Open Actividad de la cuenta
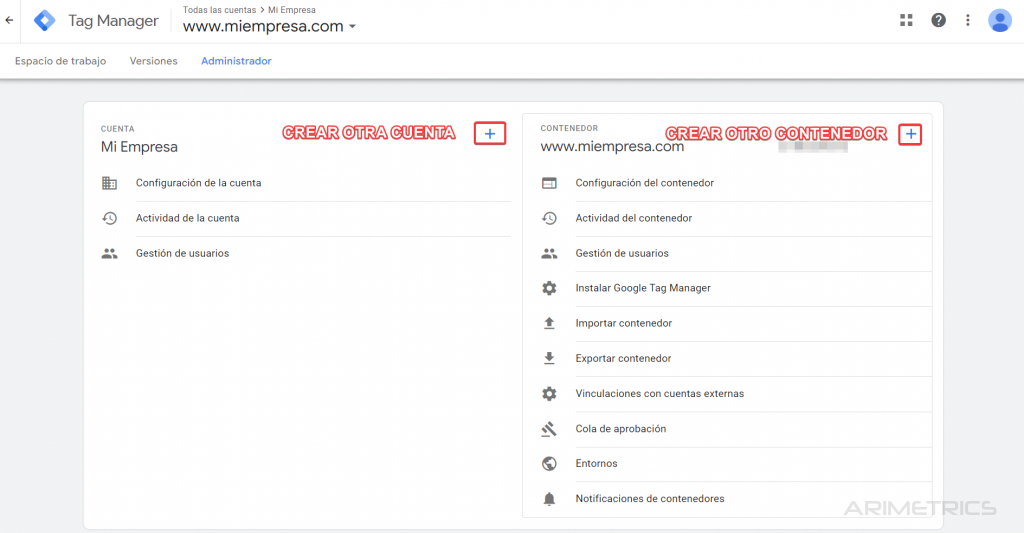The width and height of the screenshot is (1024, 533). pos(187,218)
